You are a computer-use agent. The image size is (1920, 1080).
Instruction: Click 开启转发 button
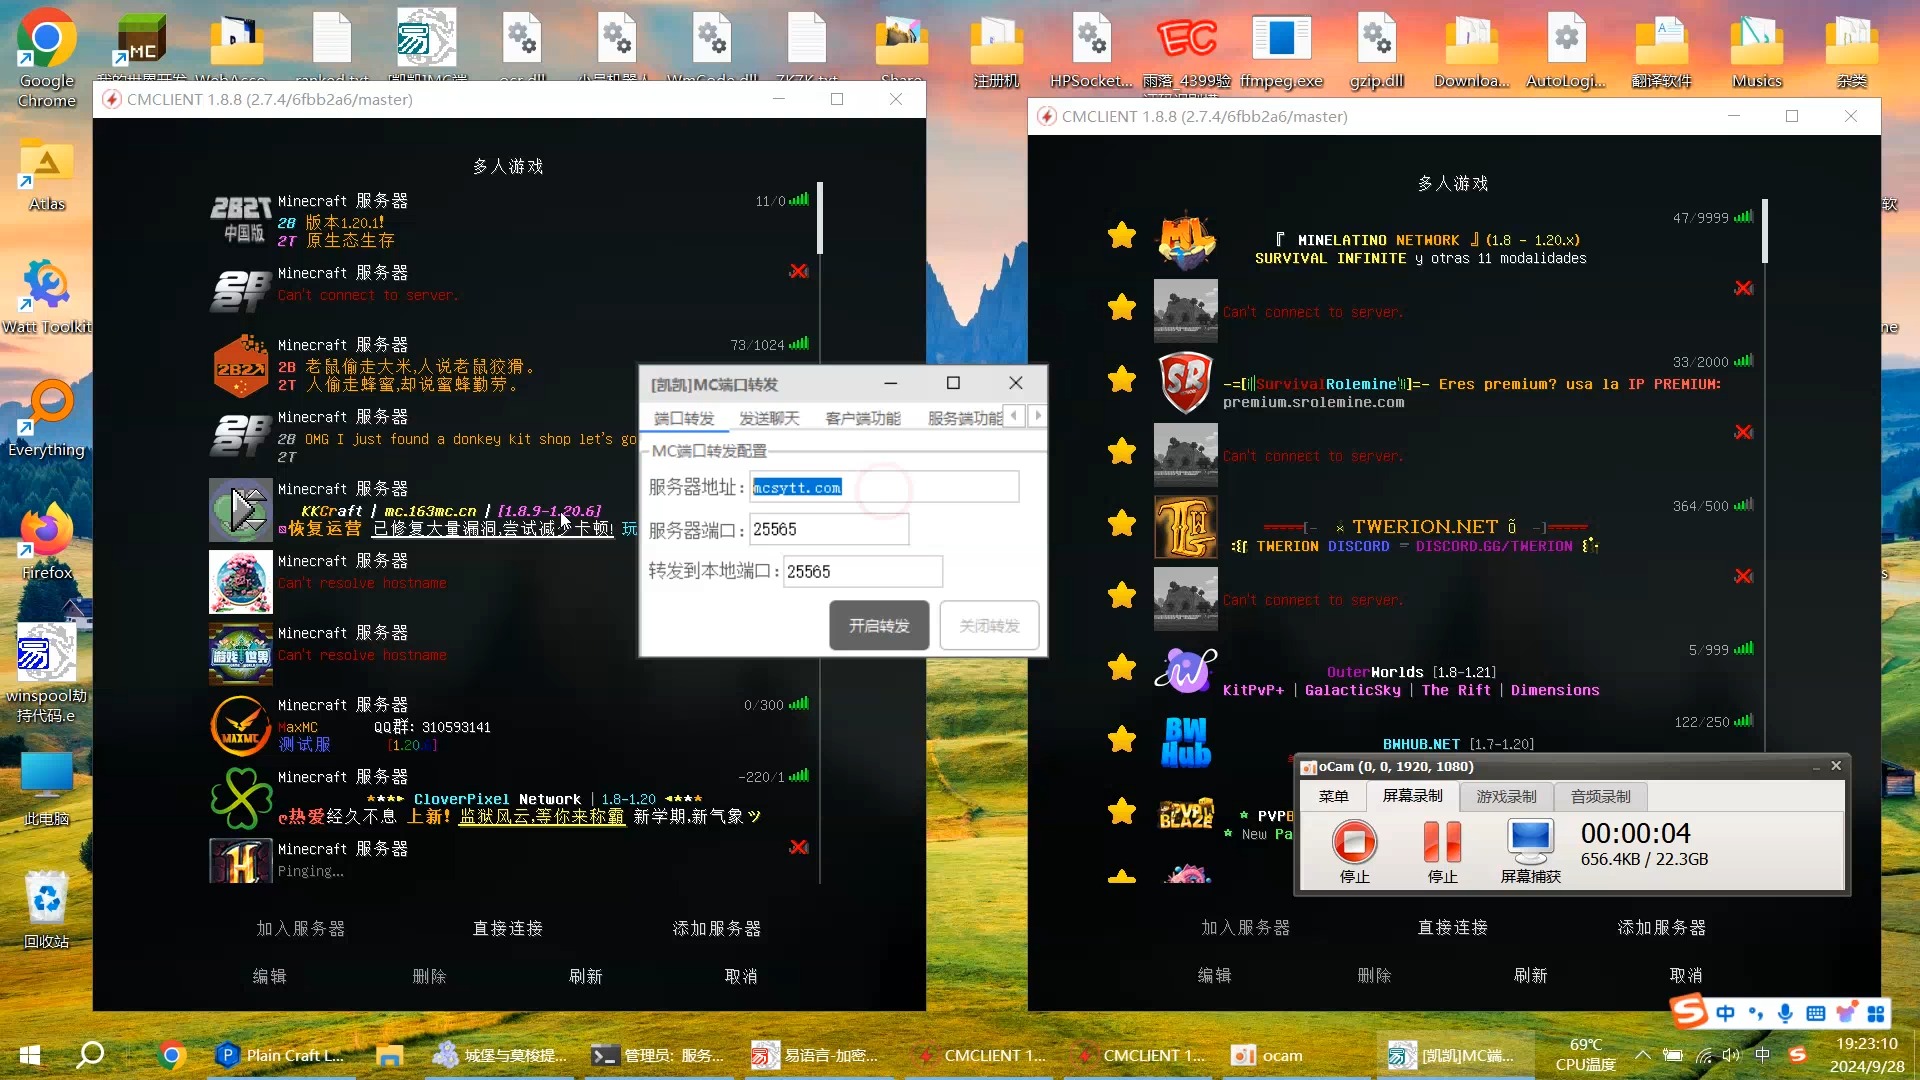coord(879,626)
